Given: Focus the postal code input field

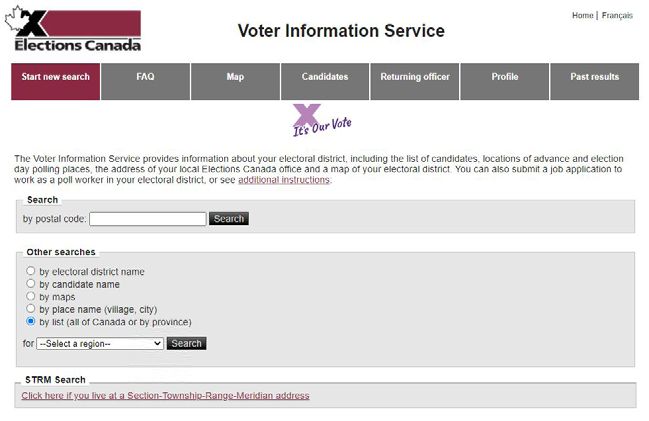Looking at the screenshot, I should coord(148,219).
